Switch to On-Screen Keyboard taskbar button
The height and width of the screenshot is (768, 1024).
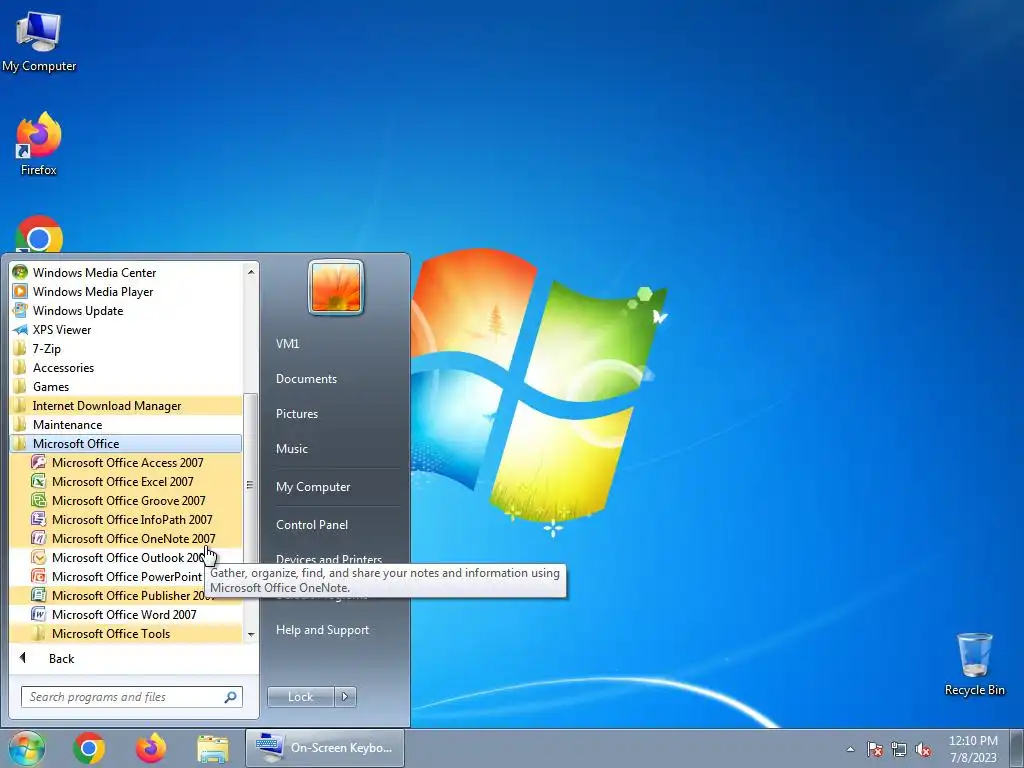325,748
